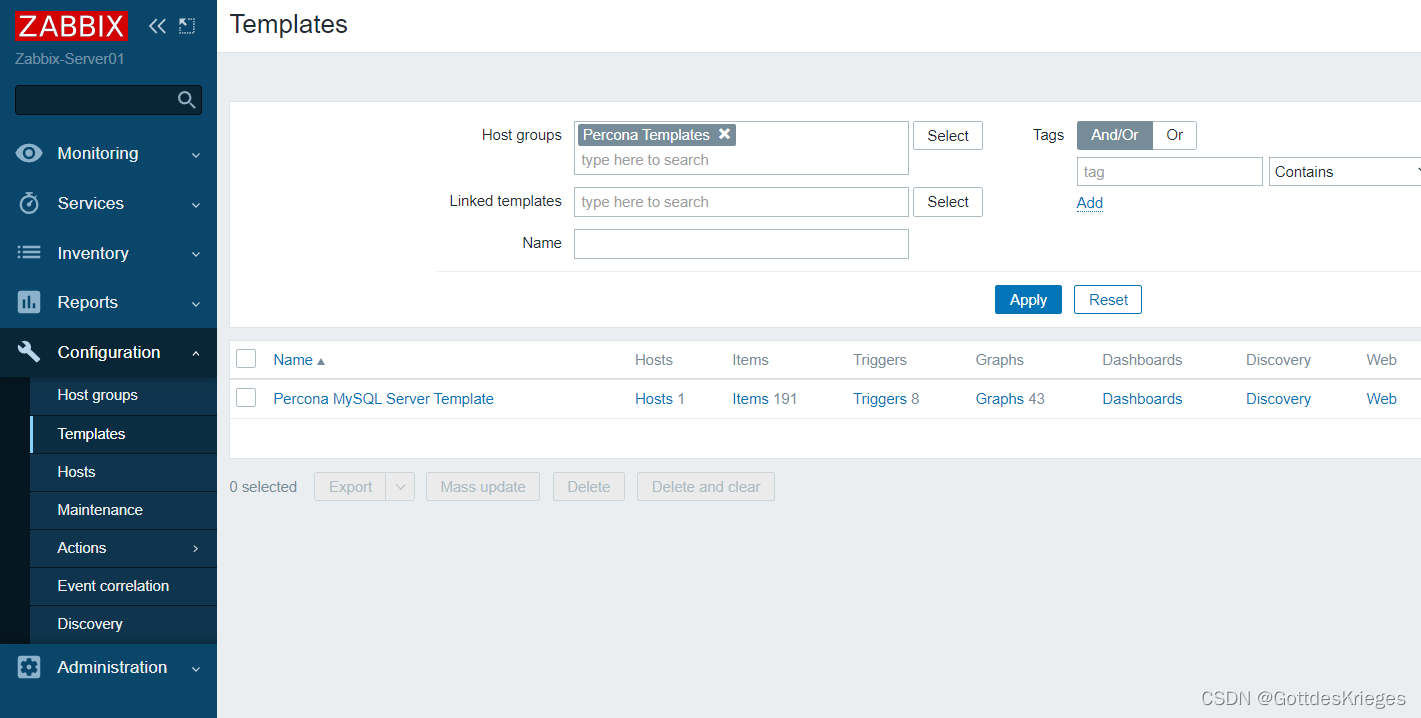This screenshot has width=1421, height=718.
Task: Open Hosts in Configuration menu
Action: click(77, 472)
